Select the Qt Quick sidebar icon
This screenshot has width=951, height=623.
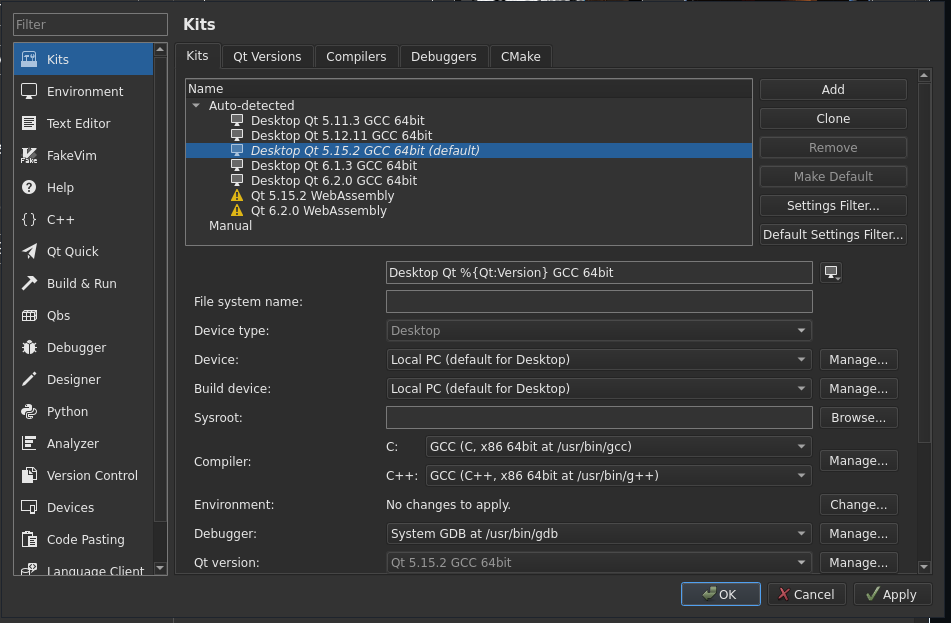[30, 251]
